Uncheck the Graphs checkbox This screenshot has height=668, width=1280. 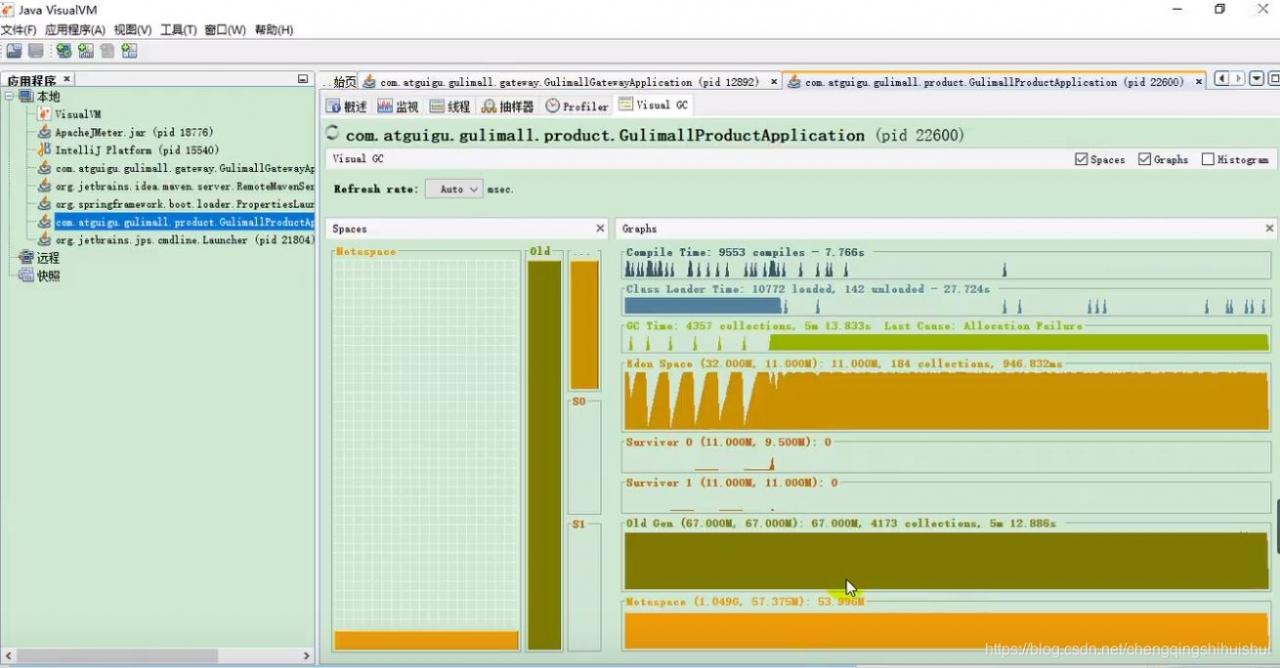coord(1145,159)
